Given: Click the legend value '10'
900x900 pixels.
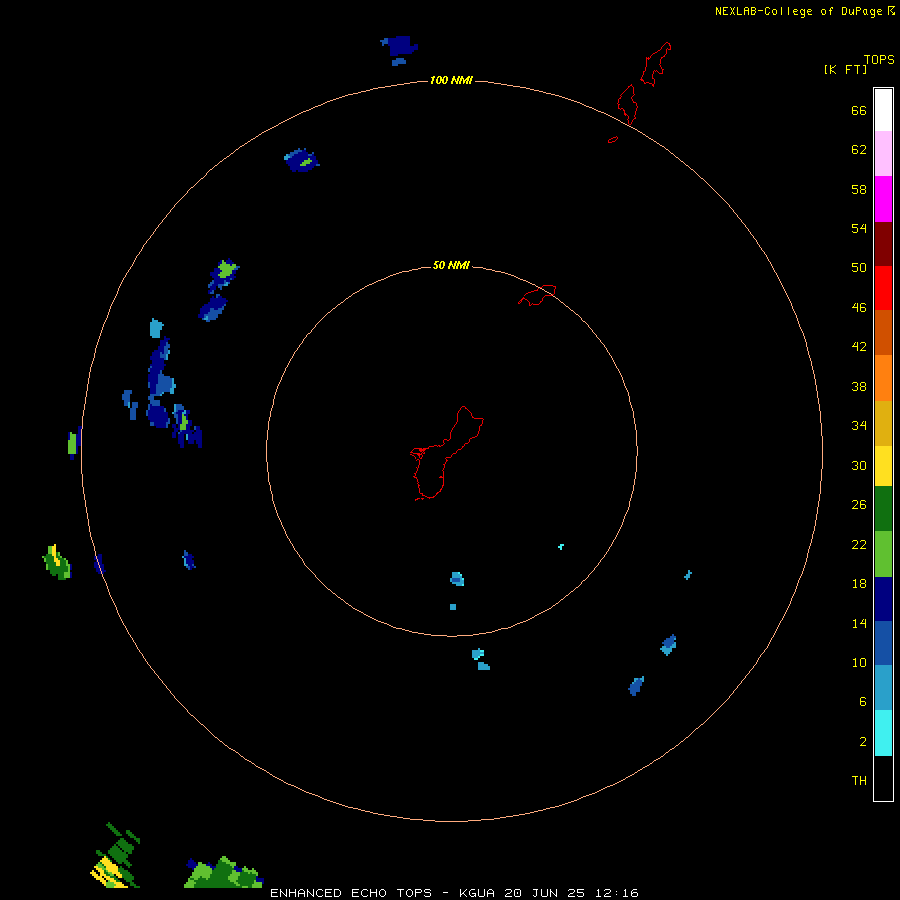Looking at the screenshot, I should (x=859, y=662).
